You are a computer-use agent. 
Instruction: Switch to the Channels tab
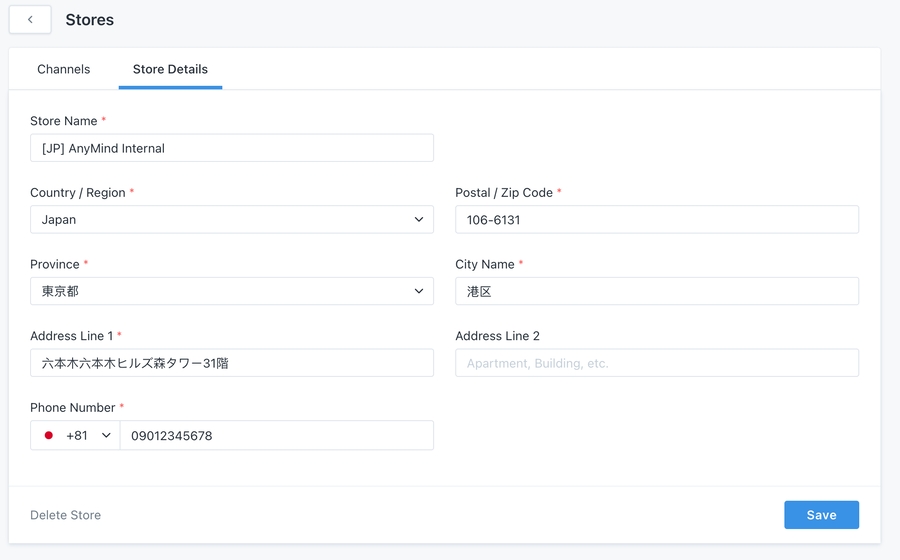[63, 69]
